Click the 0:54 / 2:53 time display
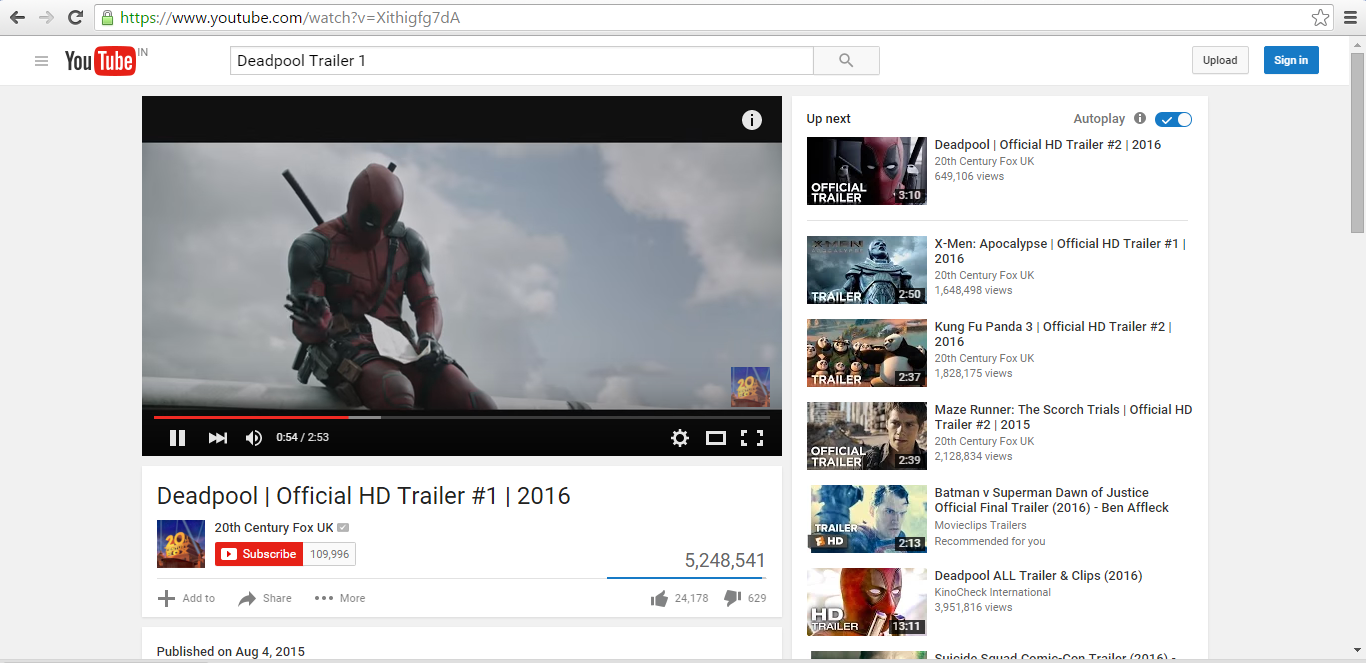 (x=302, y=438)
